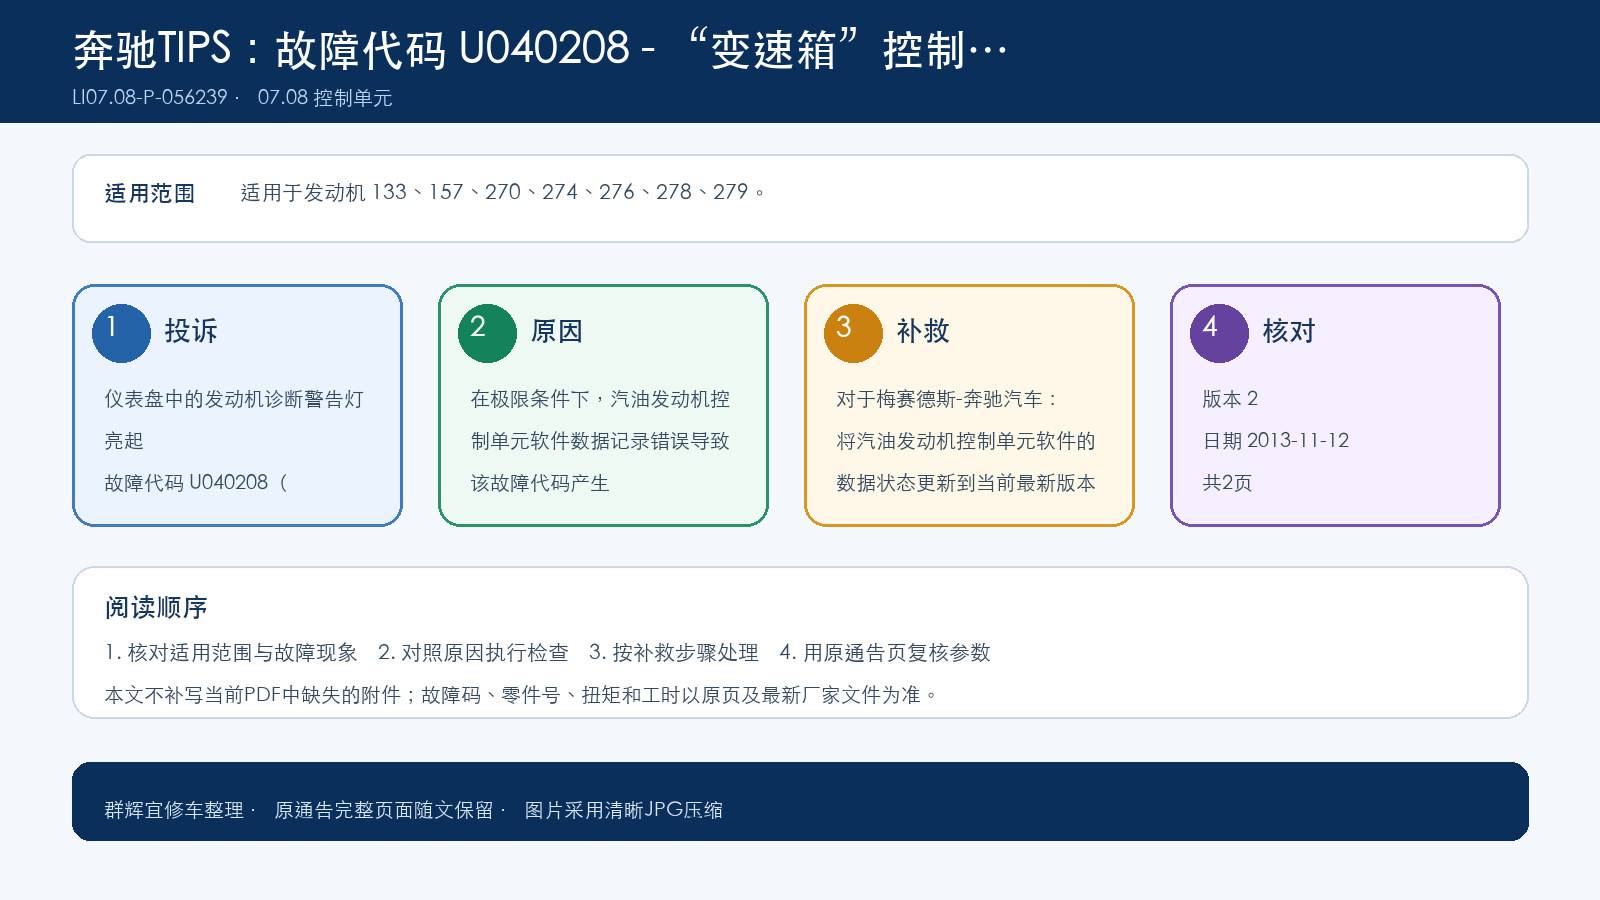Click the document number LI07.08-P-056239
The width and height of the screenshot is (1600, 900).
[x=150, y=97]
